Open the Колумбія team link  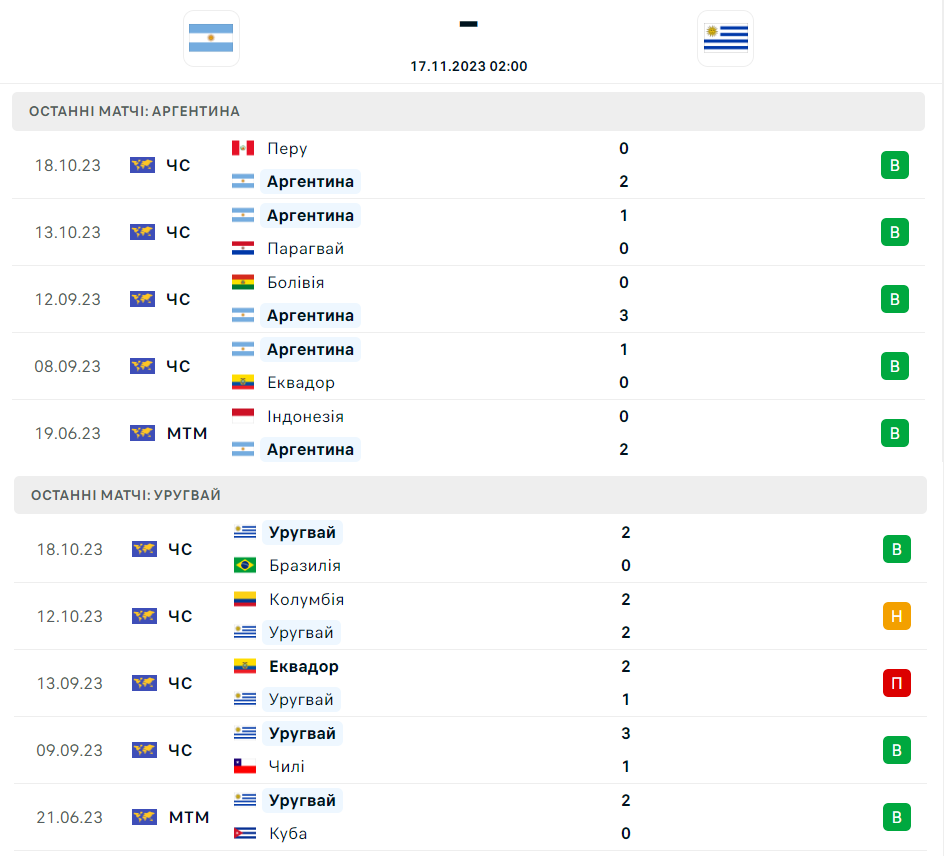click(x=306, y=600)
